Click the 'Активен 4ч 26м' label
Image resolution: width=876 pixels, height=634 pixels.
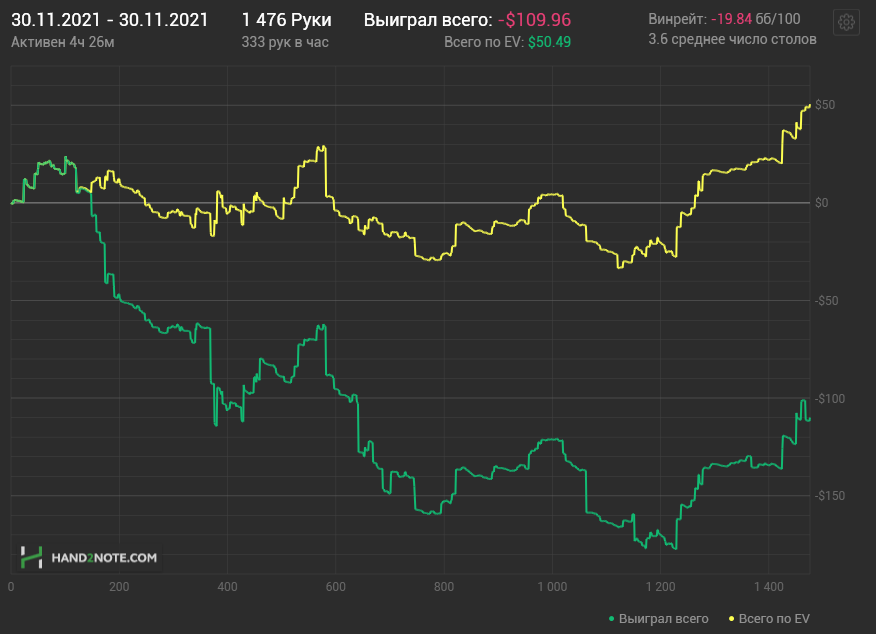[63, 42]
